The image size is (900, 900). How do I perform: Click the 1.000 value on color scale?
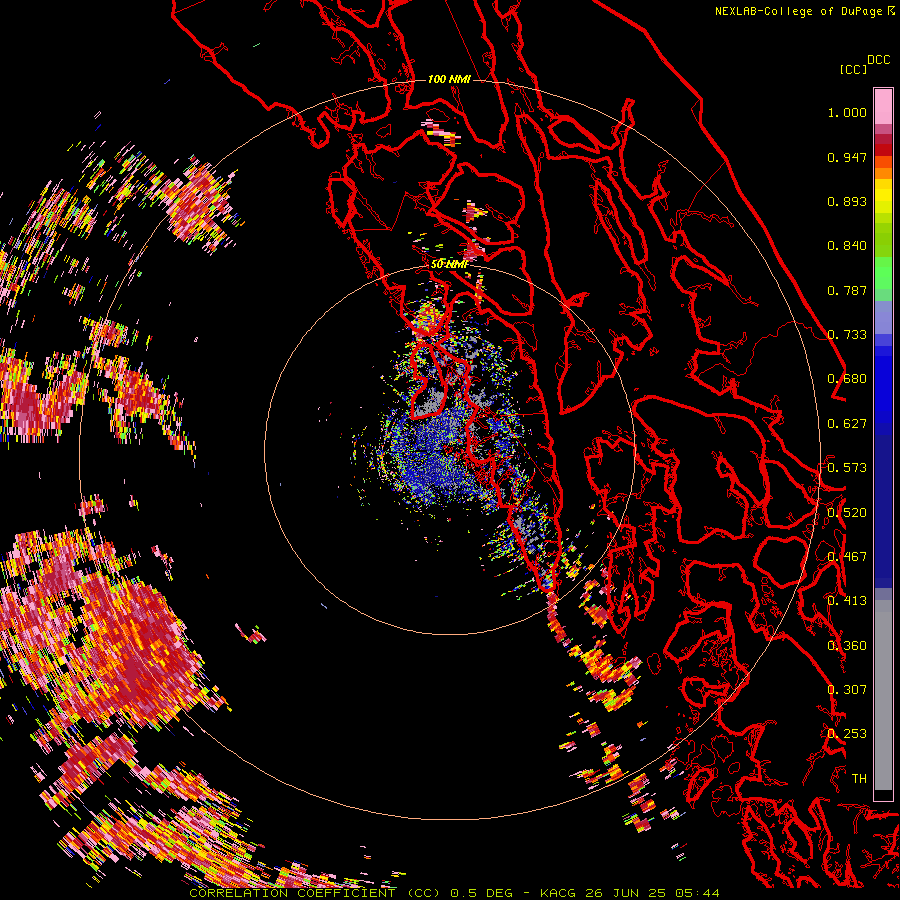847,112
